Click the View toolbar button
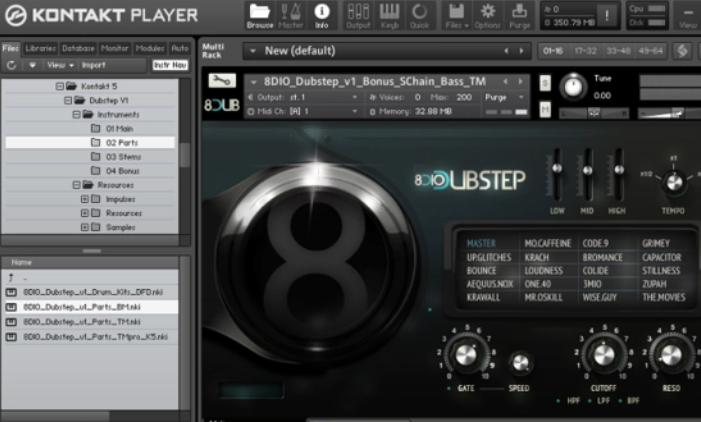 [x=688, y=16]
